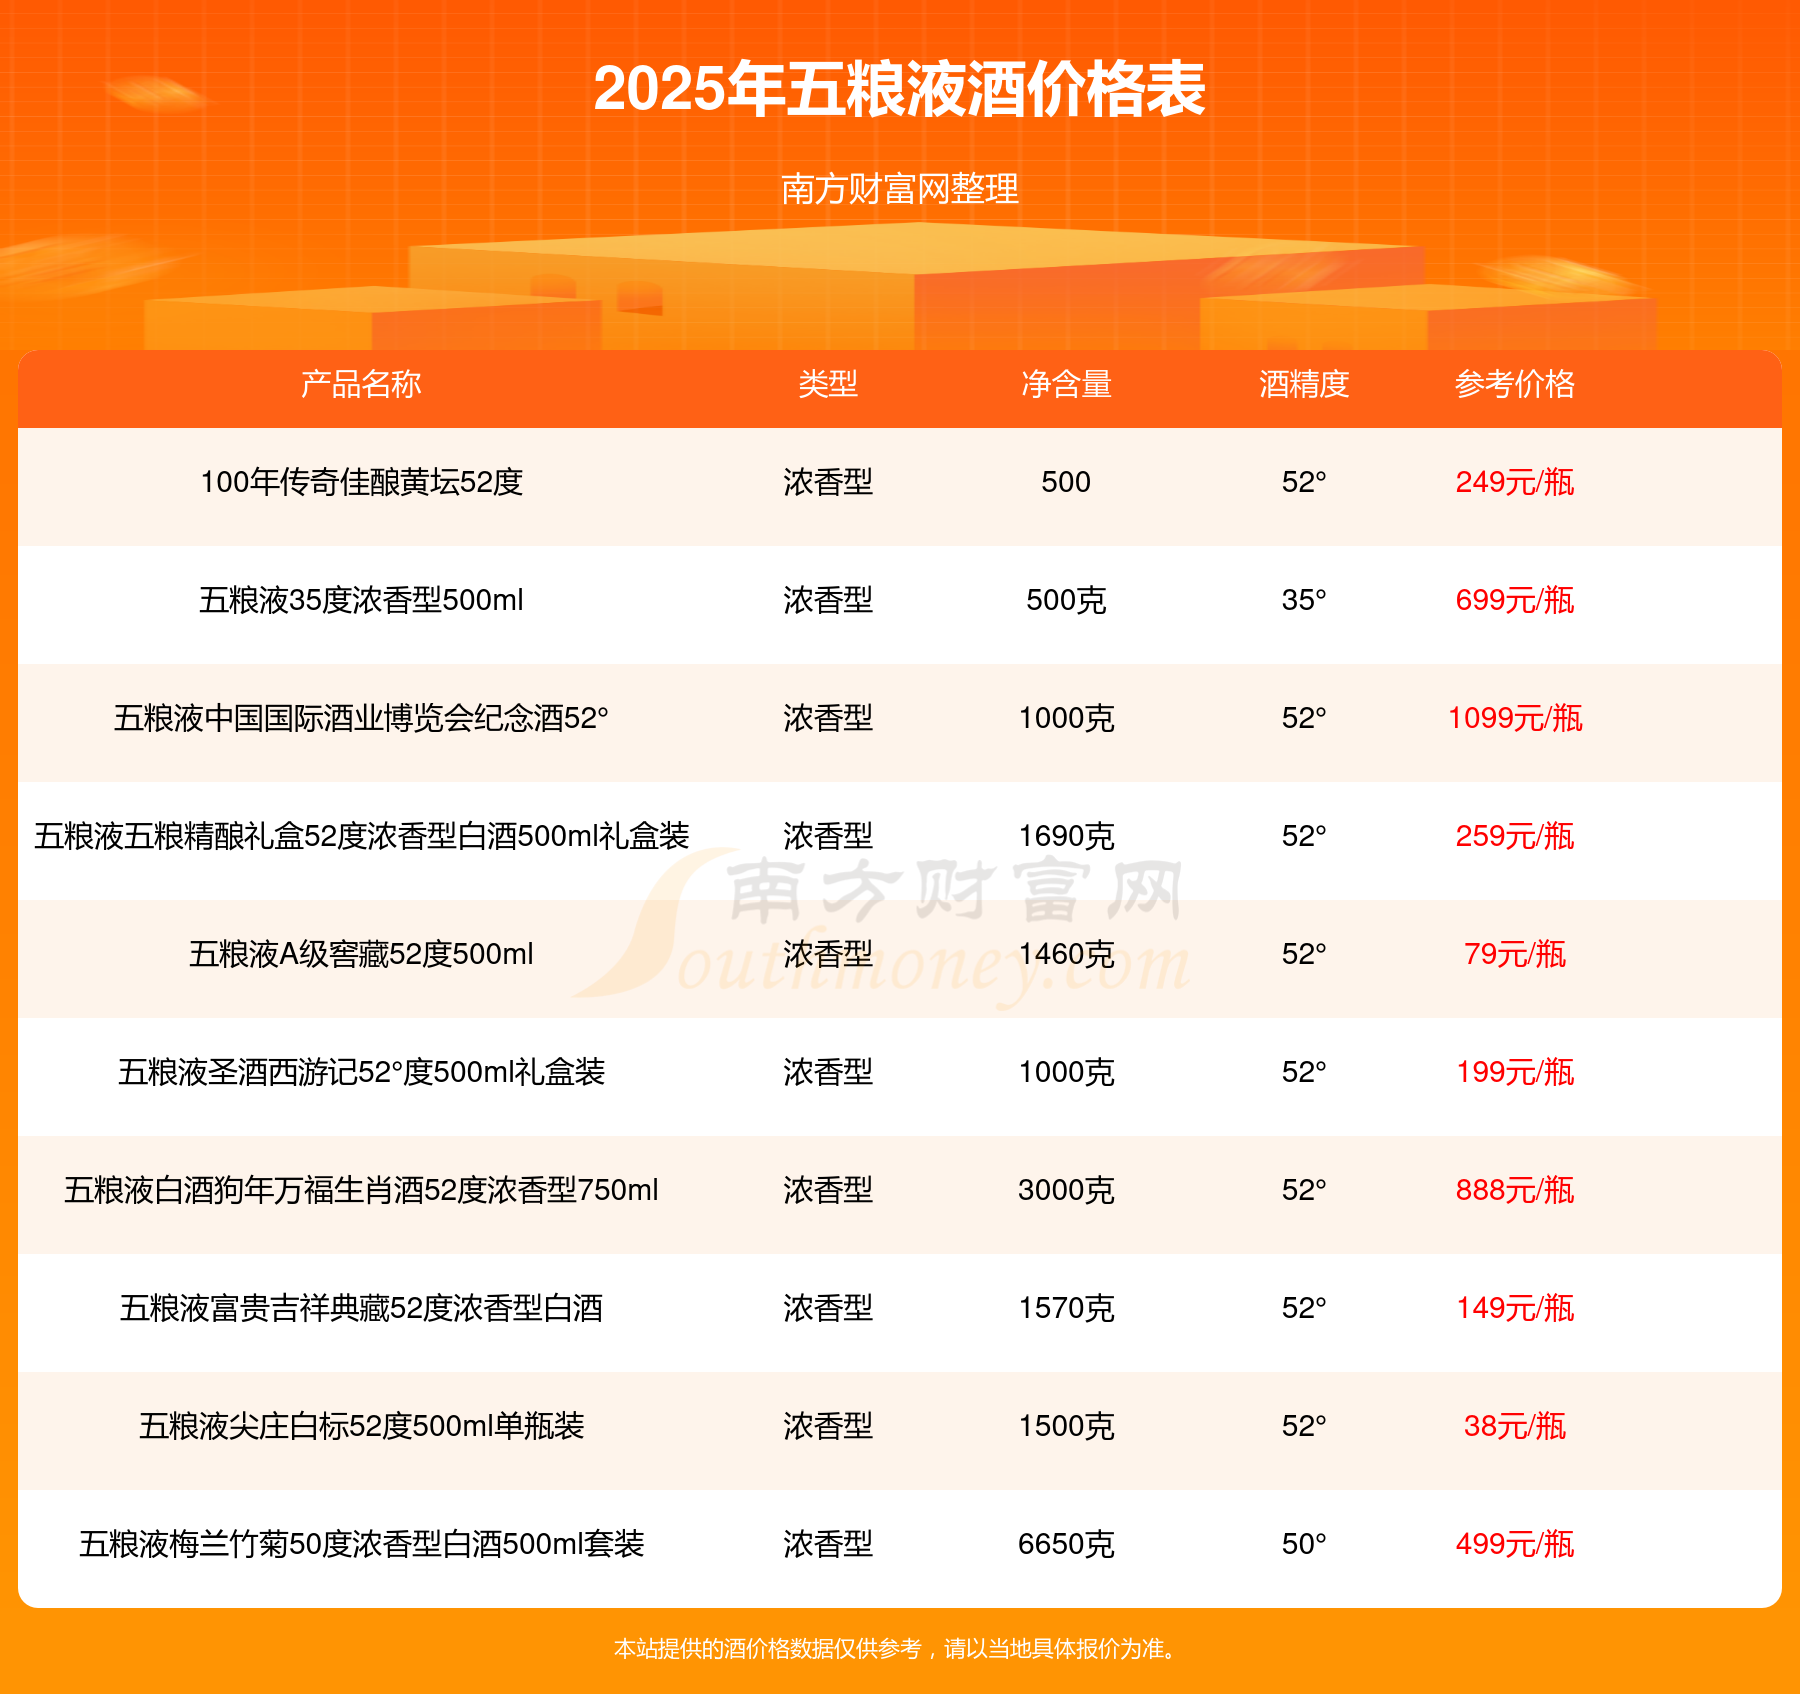Select product name 五粮液35度浓香型500ml

tap(361, 600)
